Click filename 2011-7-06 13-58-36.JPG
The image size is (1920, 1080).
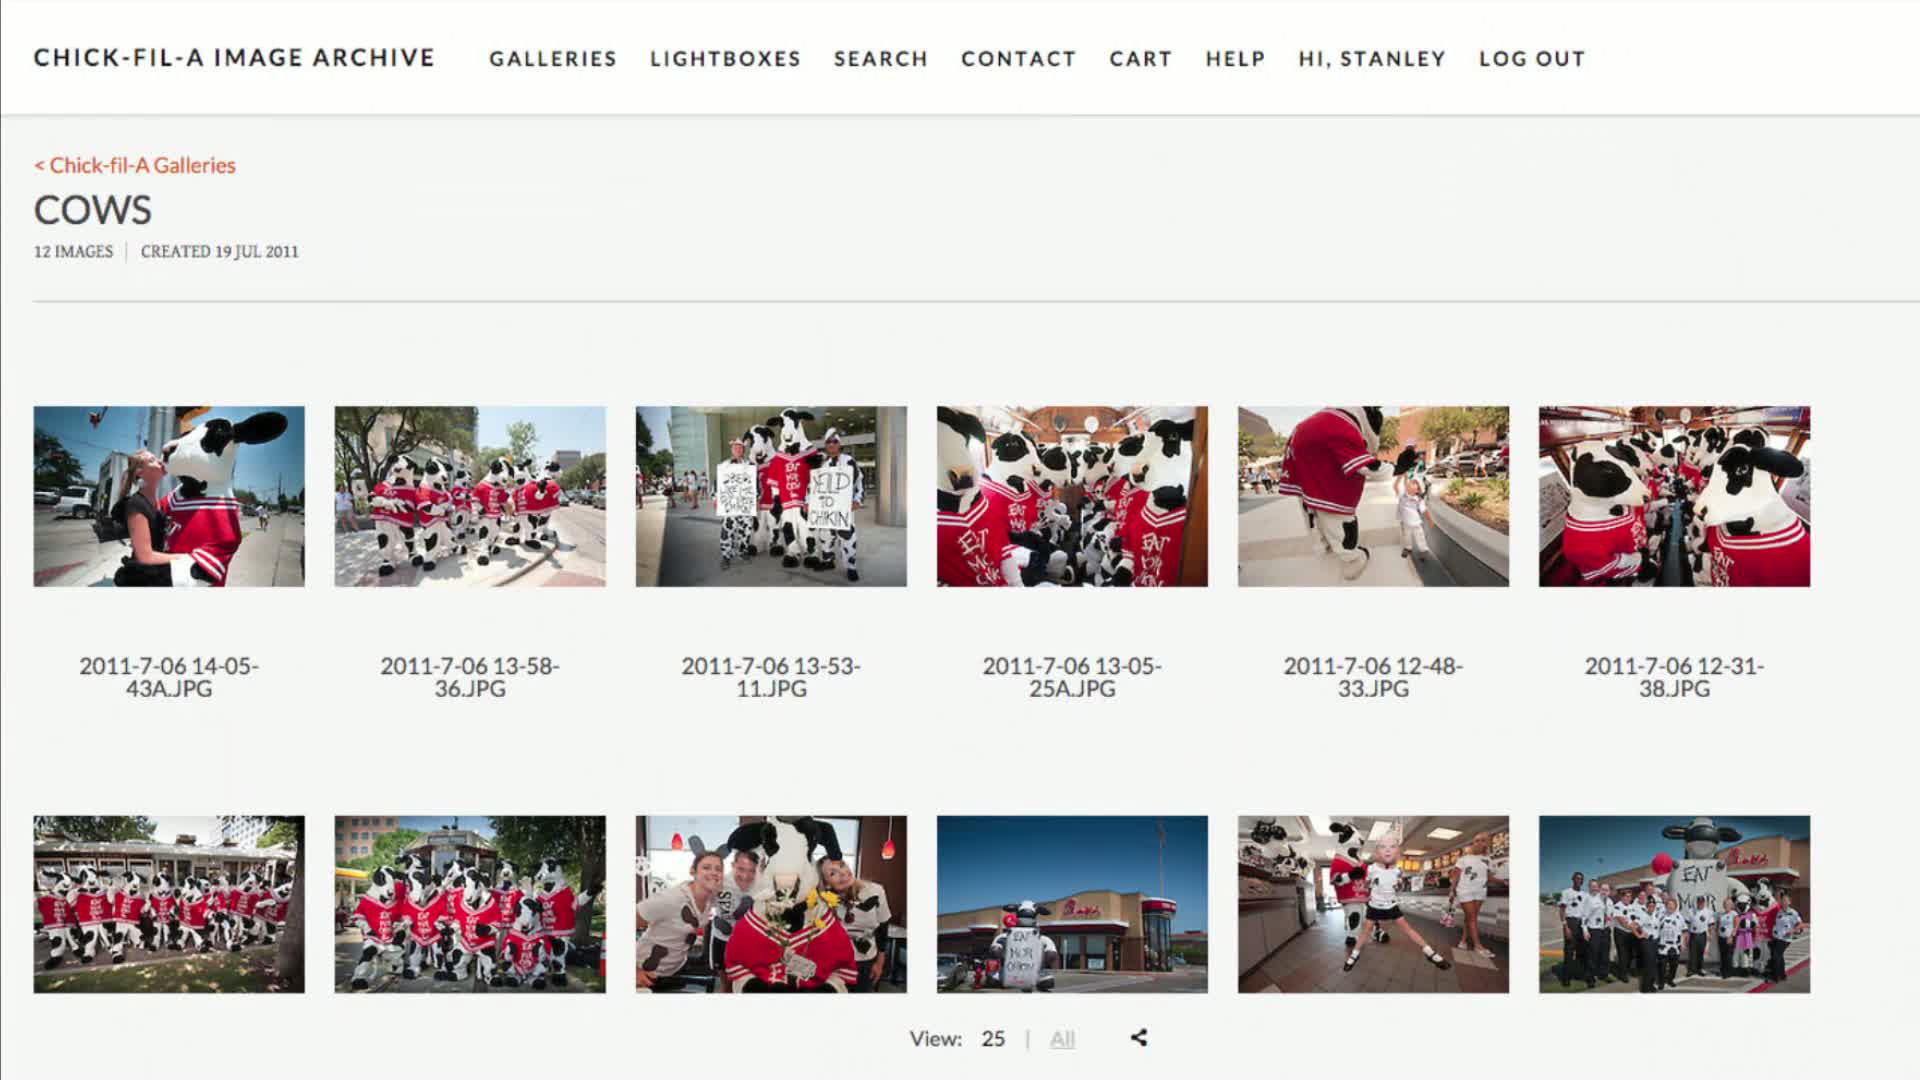tap(470, 677)
